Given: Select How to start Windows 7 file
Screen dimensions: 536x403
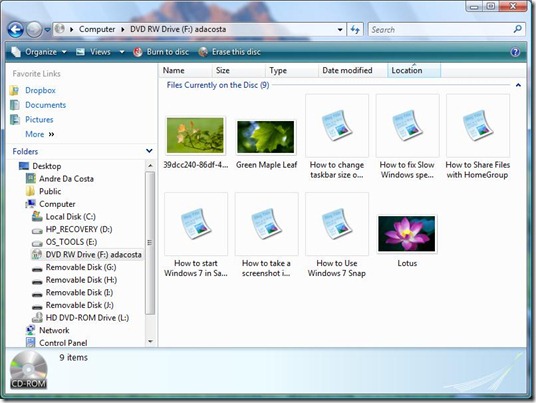Looking at the screenshot, I should [x=196, y=235].
